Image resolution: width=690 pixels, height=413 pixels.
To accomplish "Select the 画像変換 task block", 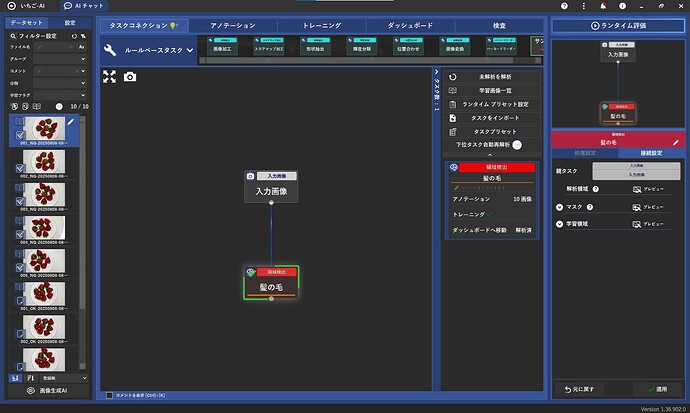I will point(455,46).
